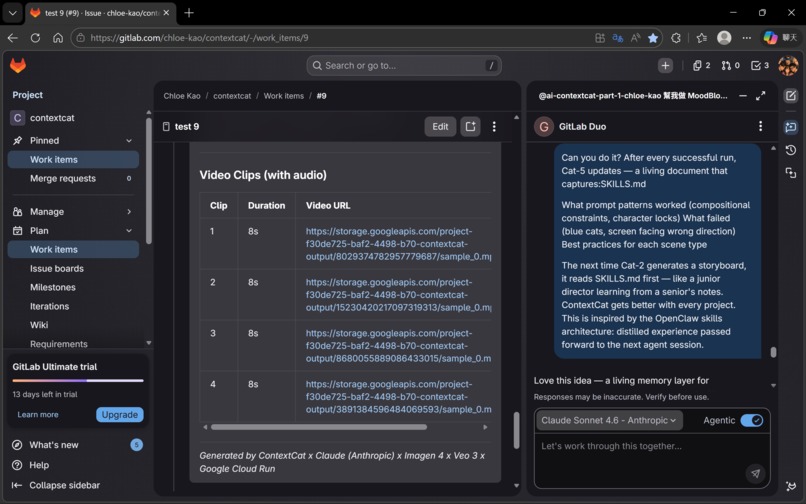Click the Upgrade button

click(x=119, y=415)
